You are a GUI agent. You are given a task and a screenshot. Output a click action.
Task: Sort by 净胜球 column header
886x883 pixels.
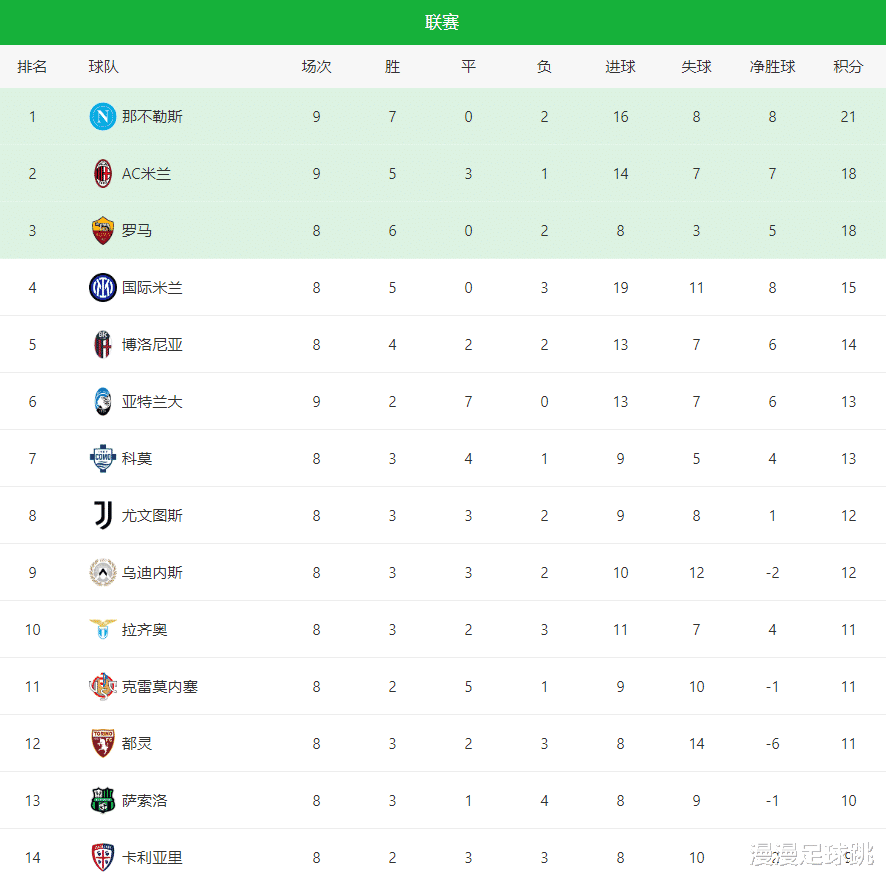pyautogui.click(x=772, y=67)
